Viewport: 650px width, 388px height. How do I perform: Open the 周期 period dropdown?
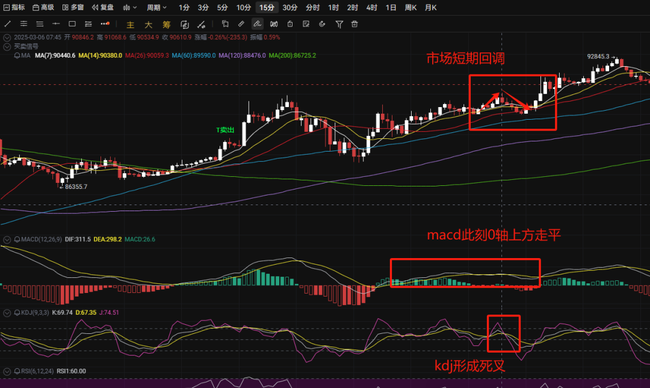157,7
